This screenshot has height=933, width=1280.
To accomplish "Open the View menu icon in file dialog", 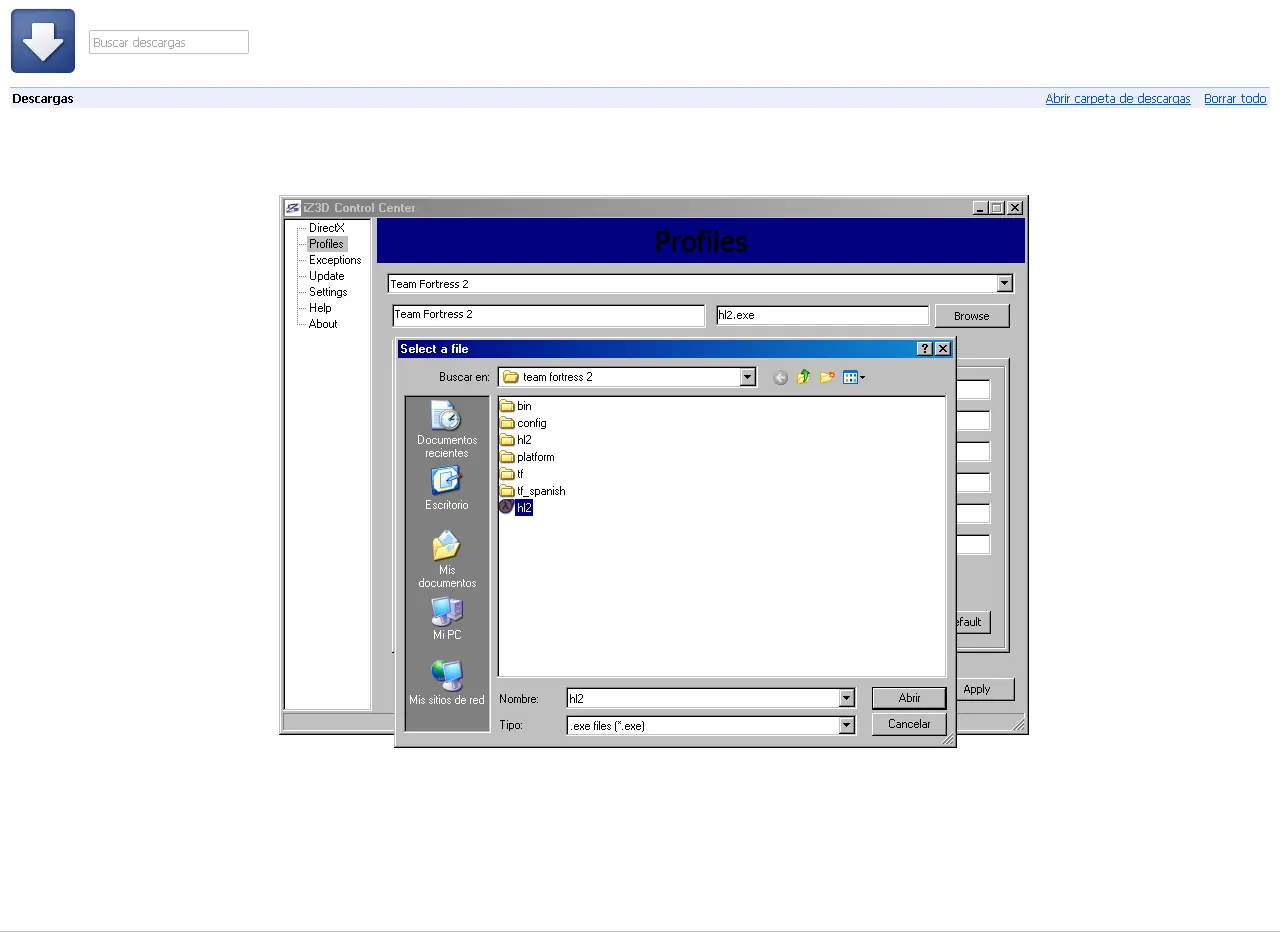I will [853, 377].
